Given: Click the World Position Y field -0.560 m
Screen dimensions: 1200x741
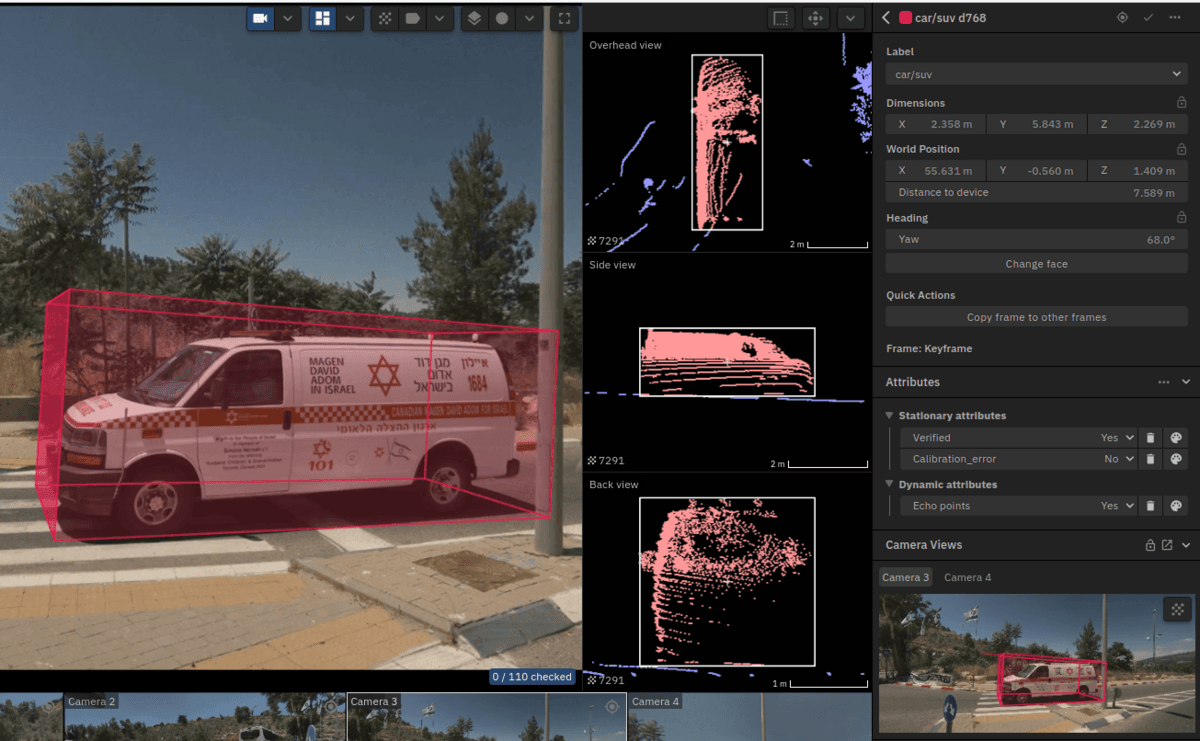Looking at the screenshot, I should click(x=1037, y=170).
